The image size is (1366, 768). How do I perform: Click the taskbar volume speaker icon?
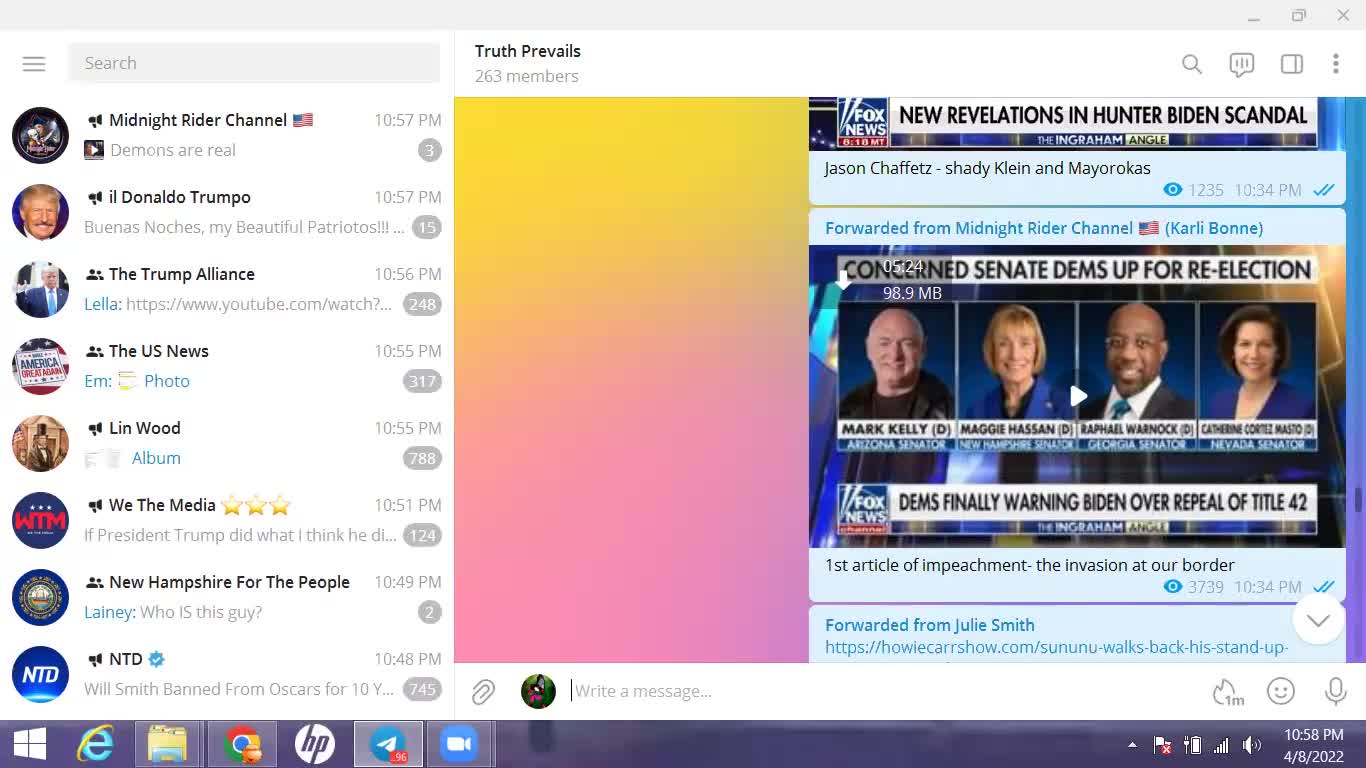(x=1251, y=745)
